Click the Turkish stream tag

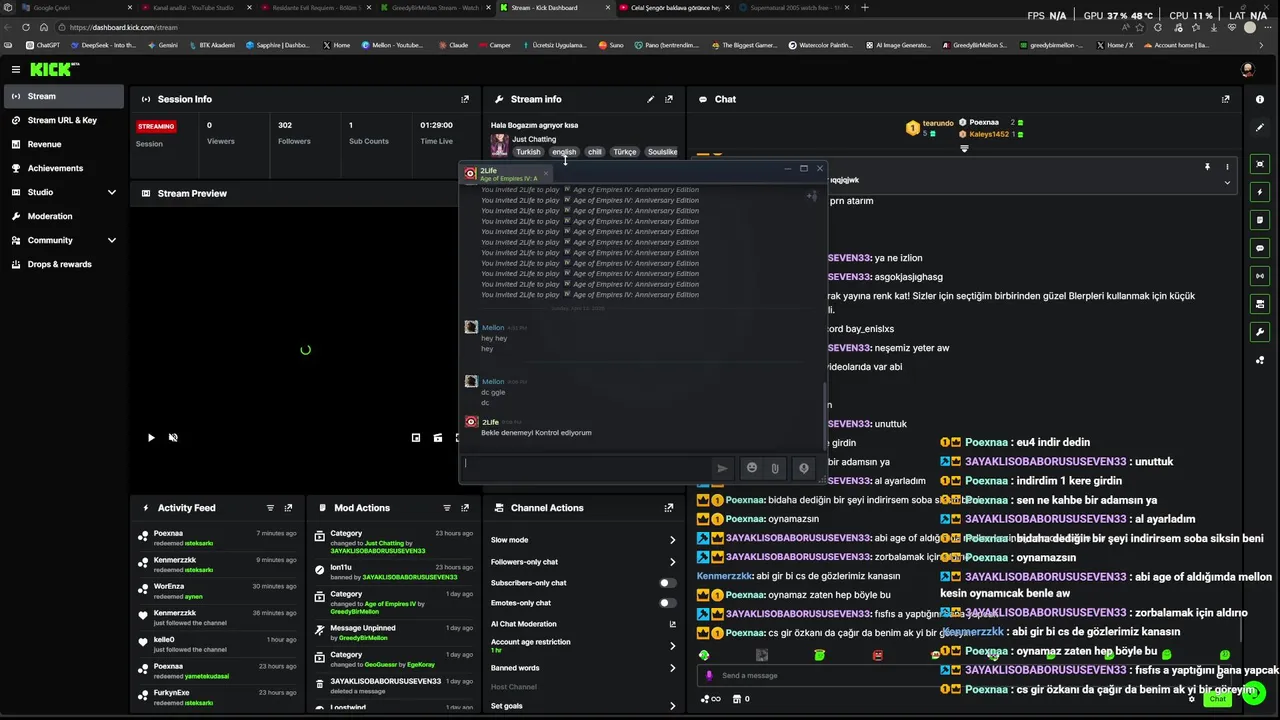pos(528,152)
